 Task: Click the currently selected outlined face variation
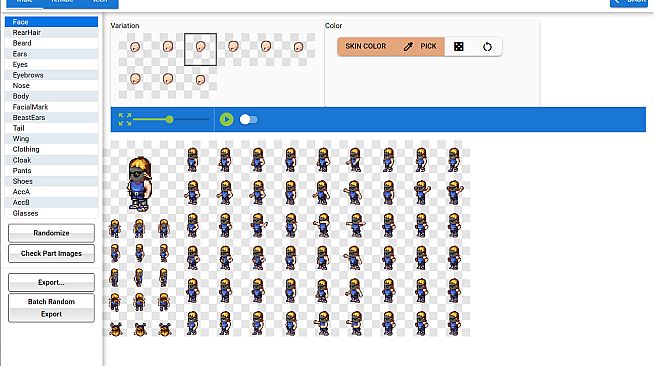201,49
